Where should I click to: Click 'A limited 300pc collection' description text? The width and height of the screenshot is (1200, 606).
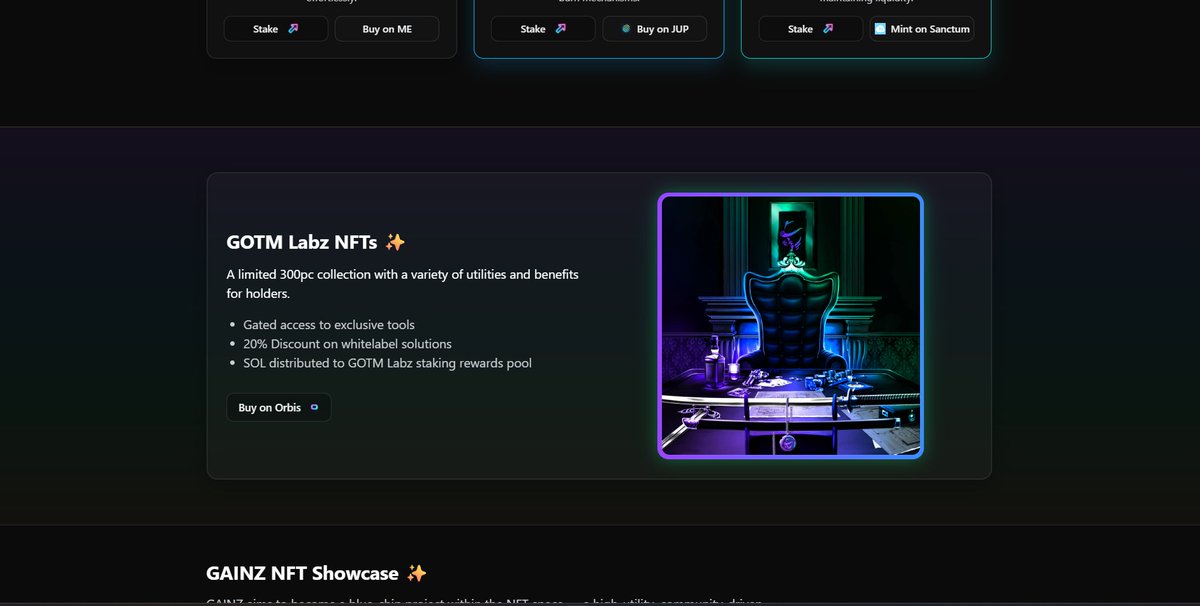(402, 284)
